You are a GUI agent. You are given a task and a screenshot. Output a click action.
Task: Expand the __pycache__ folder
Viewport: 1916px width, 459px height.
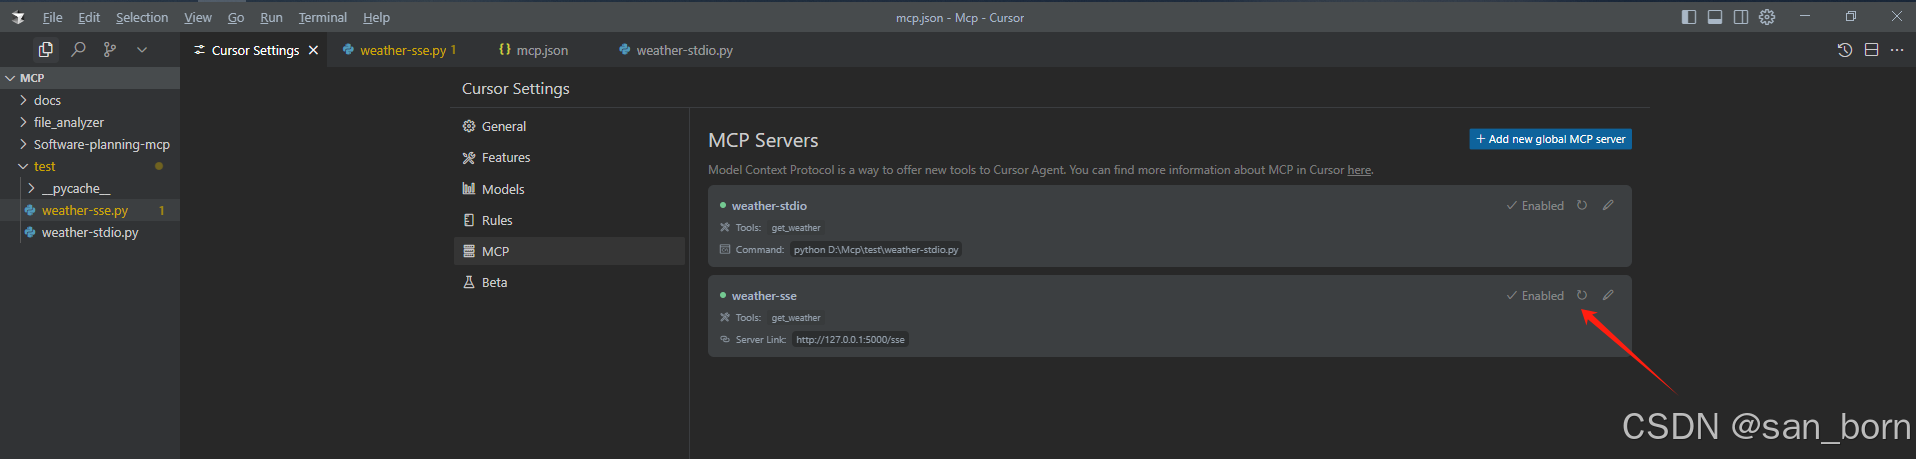pos(90,188)
